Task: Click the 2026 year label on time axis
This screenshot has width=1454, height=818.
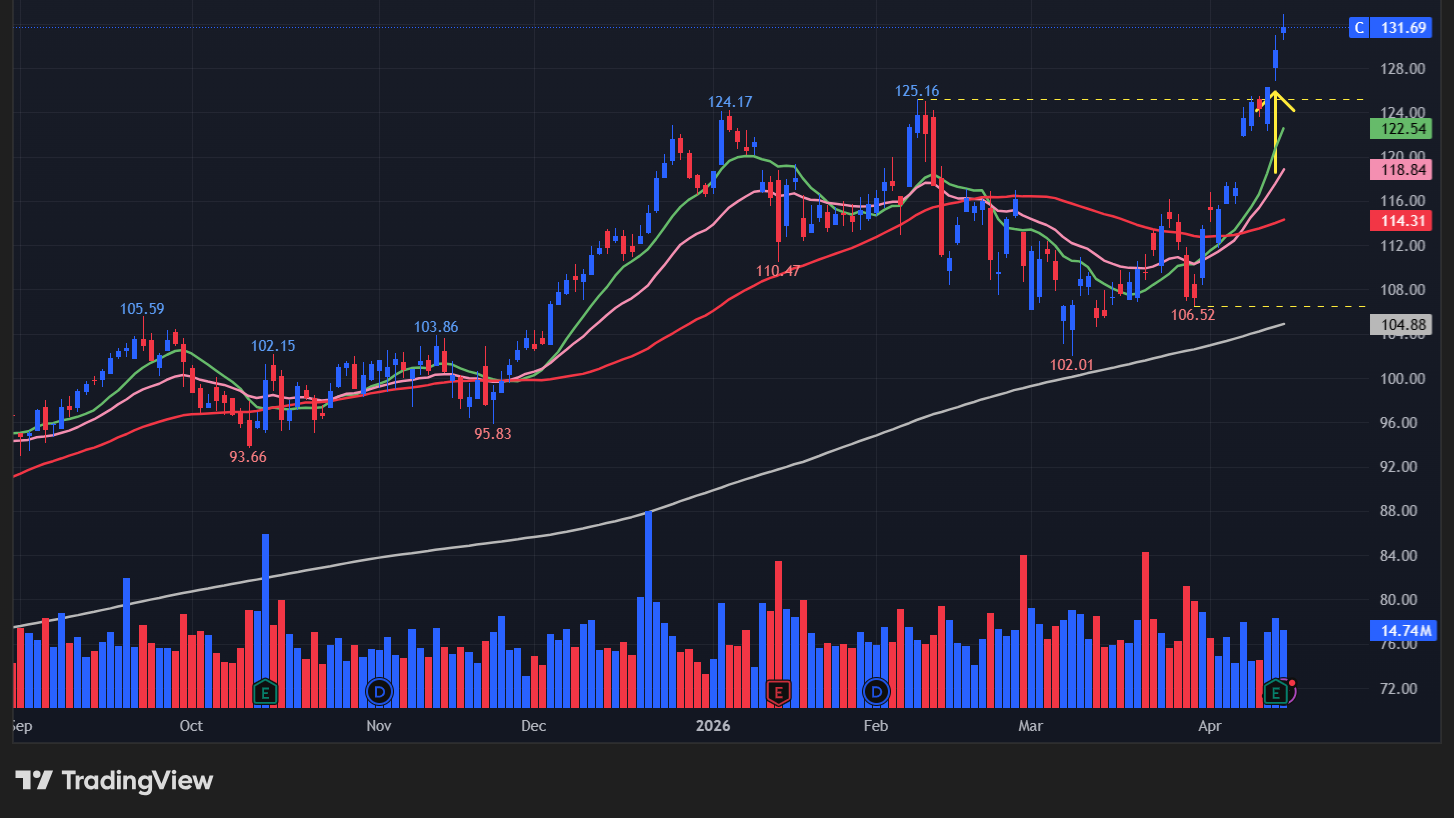Action: click(712, 725)
